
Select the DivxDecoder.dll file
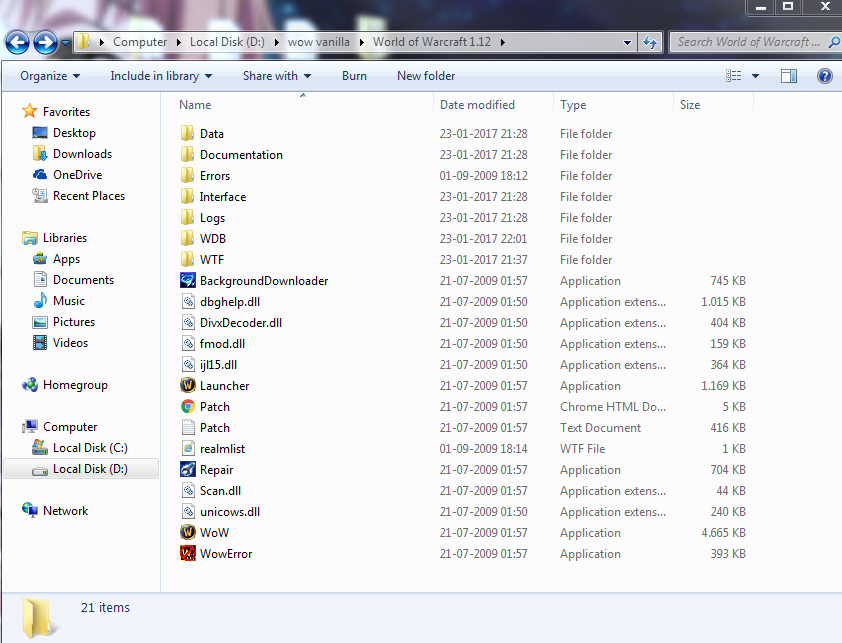241,322
